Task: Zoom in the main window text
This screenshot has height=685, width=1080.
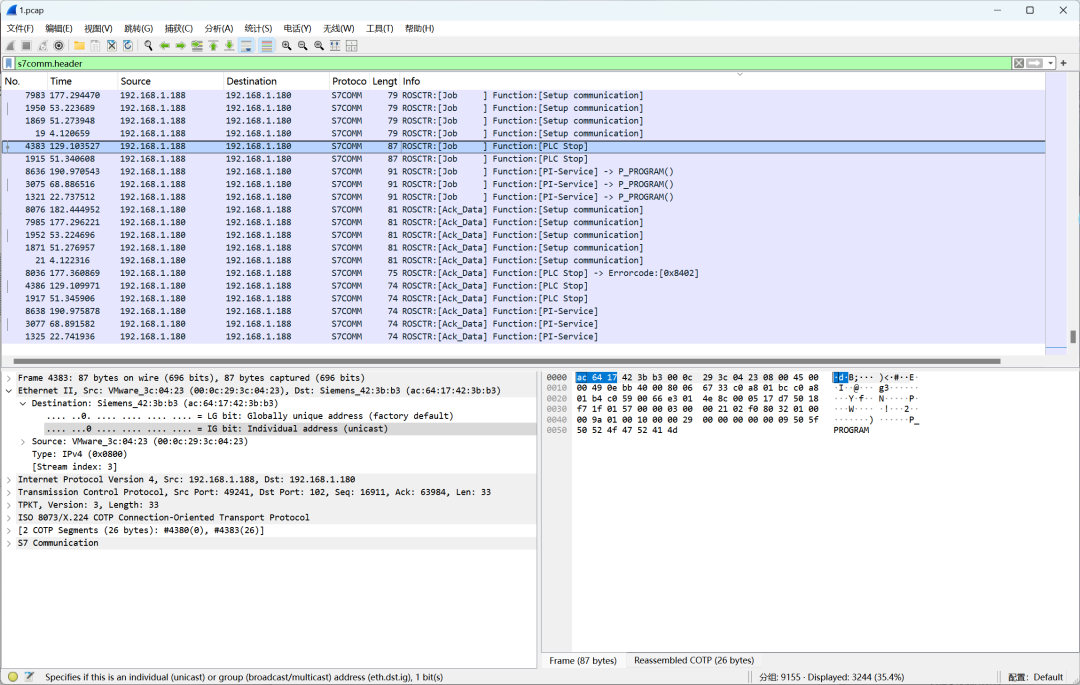Action: (287, 45)
